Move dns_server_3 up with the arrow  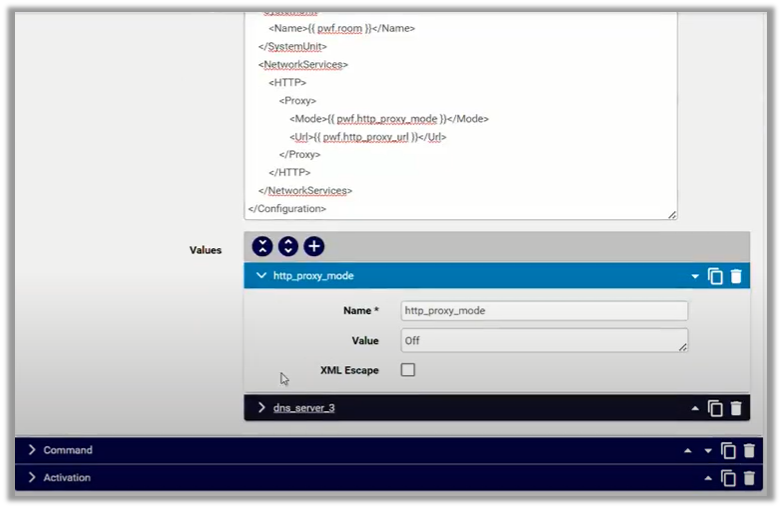(x=695, y=408)
